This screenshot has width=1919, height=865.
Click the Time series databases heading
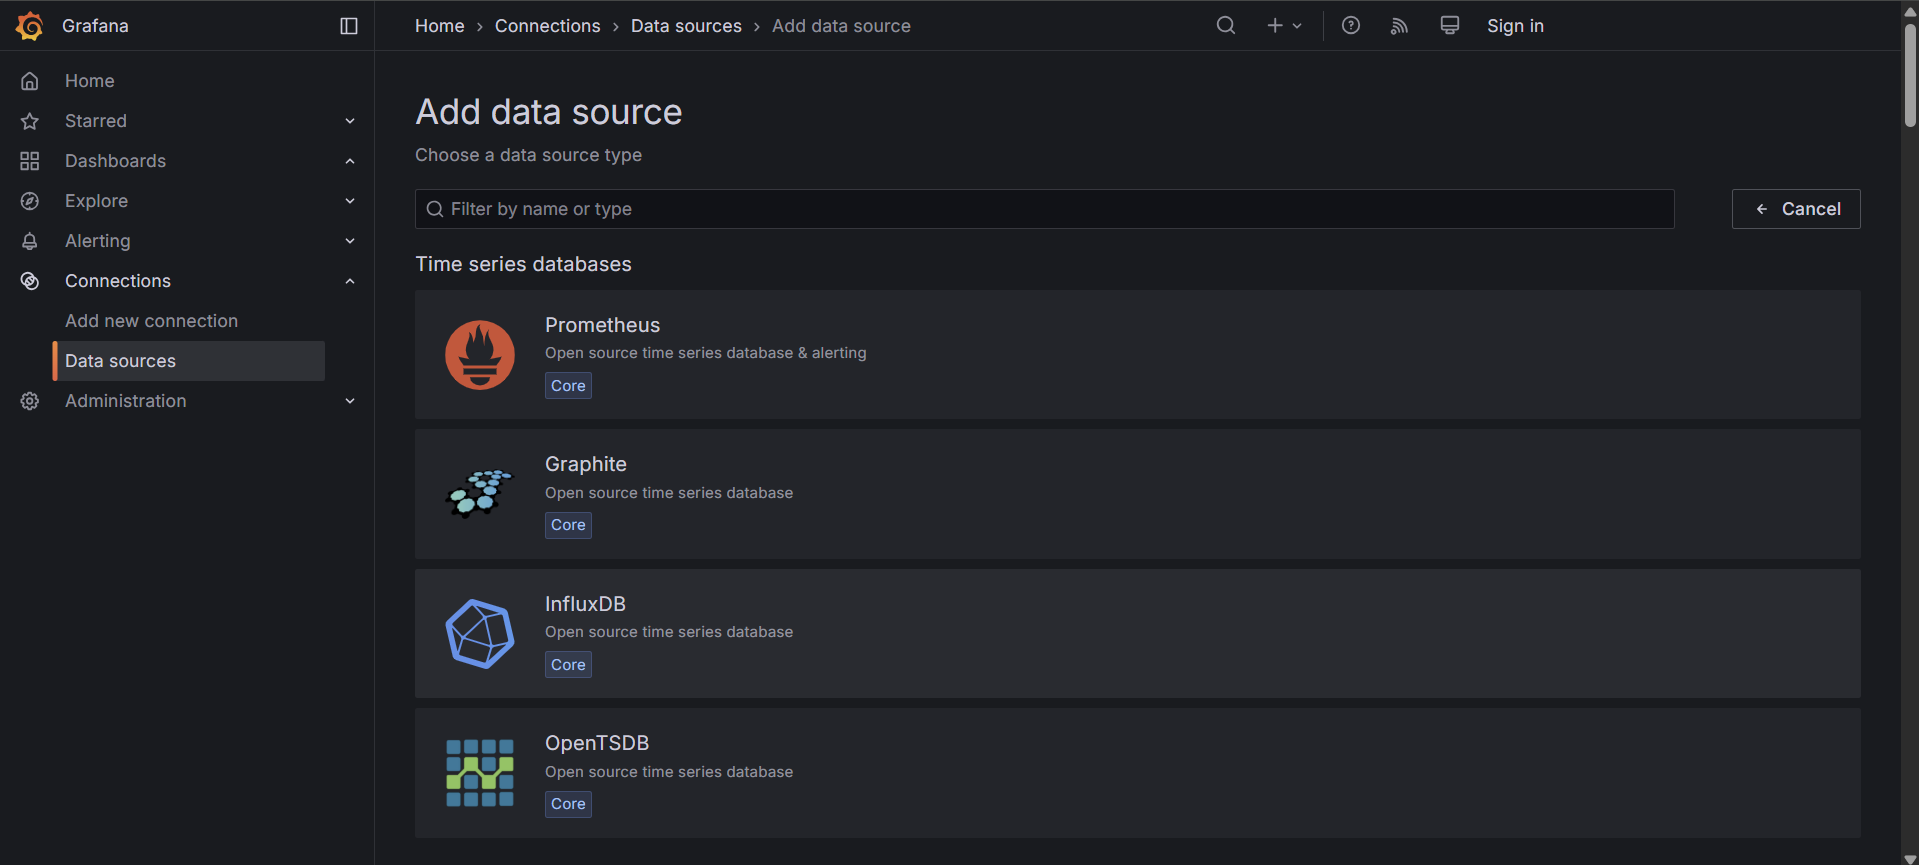tap(524, 264)
